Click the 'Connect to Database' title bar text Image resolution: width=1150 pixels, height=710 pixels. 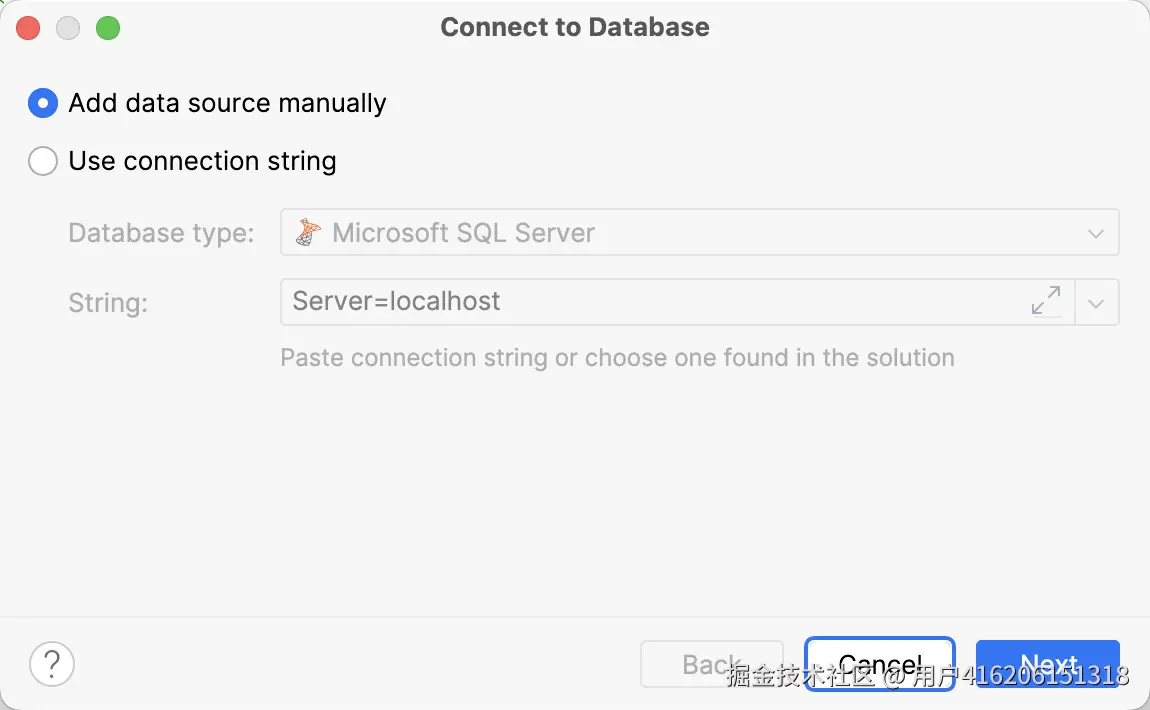coord(575,27)
